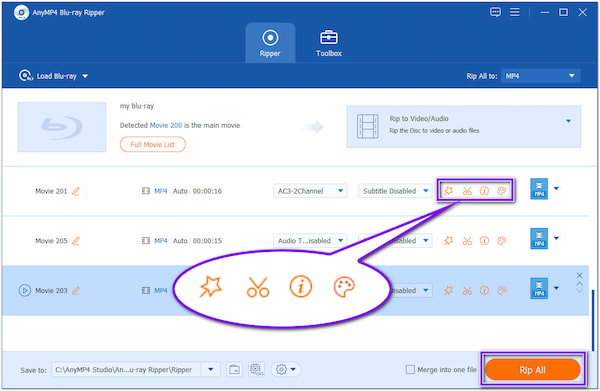Open the hamburger menu in title bar
This screenshot has width=600, height=391.
(x=515, y=12)
